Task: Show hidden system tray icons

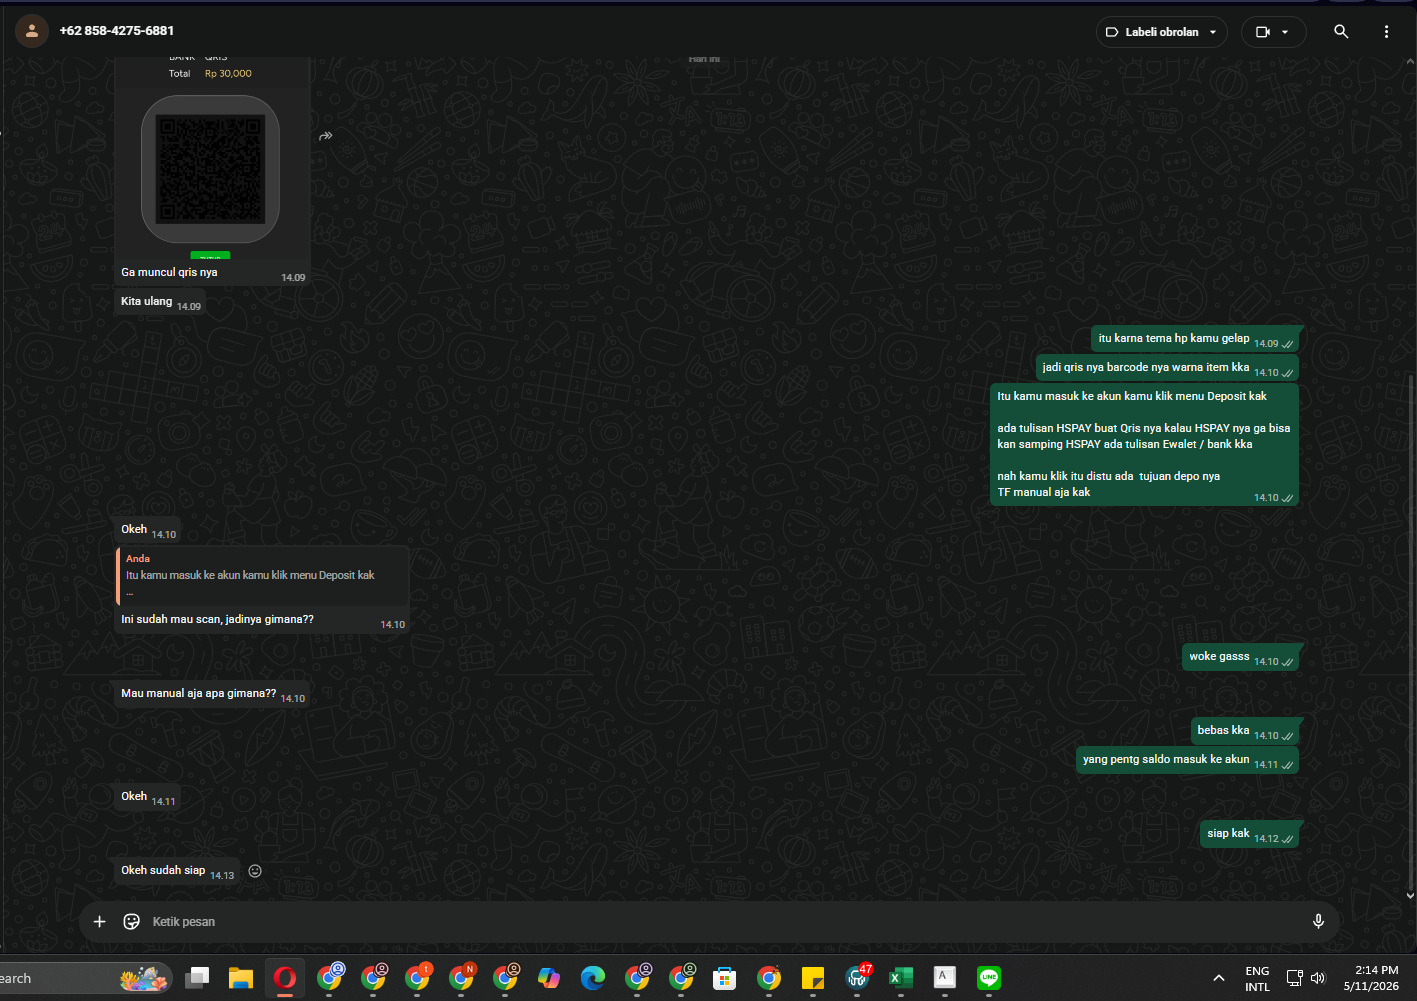Action: click(1218, 978)
